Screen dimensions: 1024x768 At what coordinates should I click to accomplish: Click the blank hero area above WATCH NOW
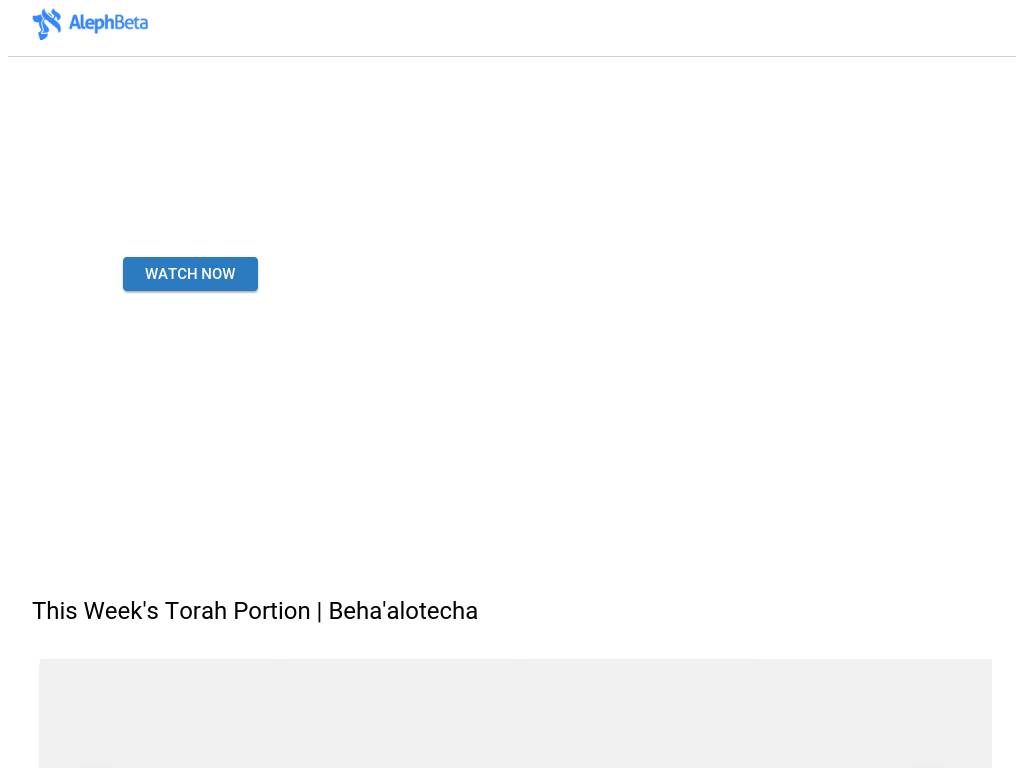click(x=190, y=160)
